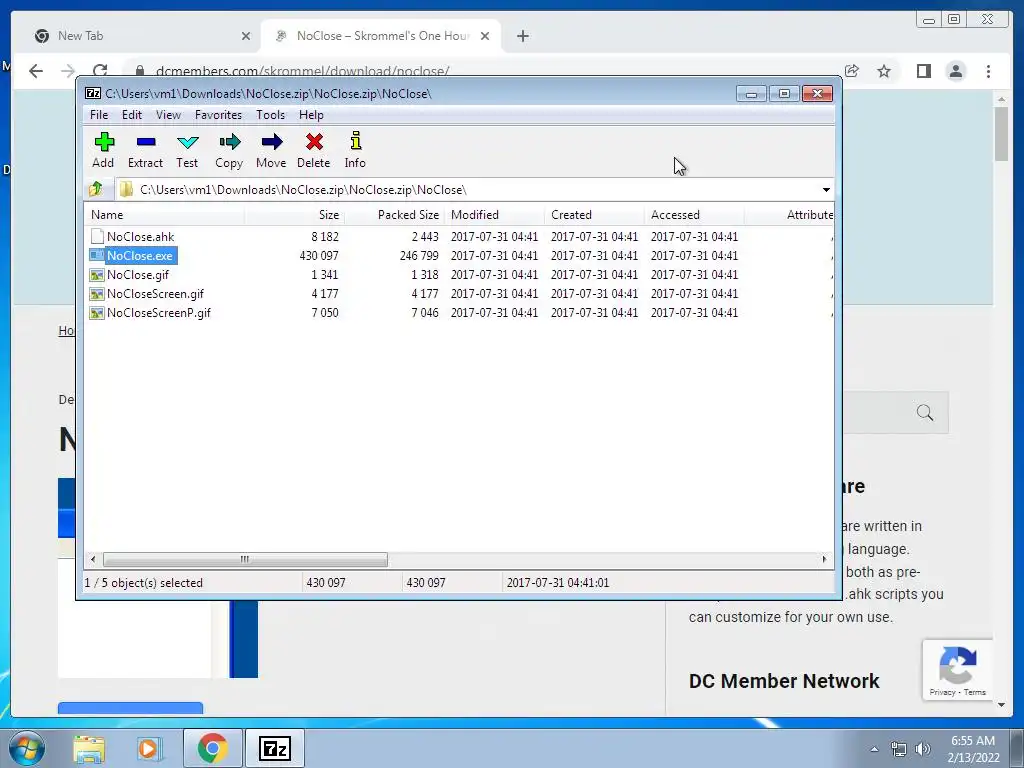Select the NoCloseScreenP.gif file name
1024x768 pixels.
[x=159, y=313]
